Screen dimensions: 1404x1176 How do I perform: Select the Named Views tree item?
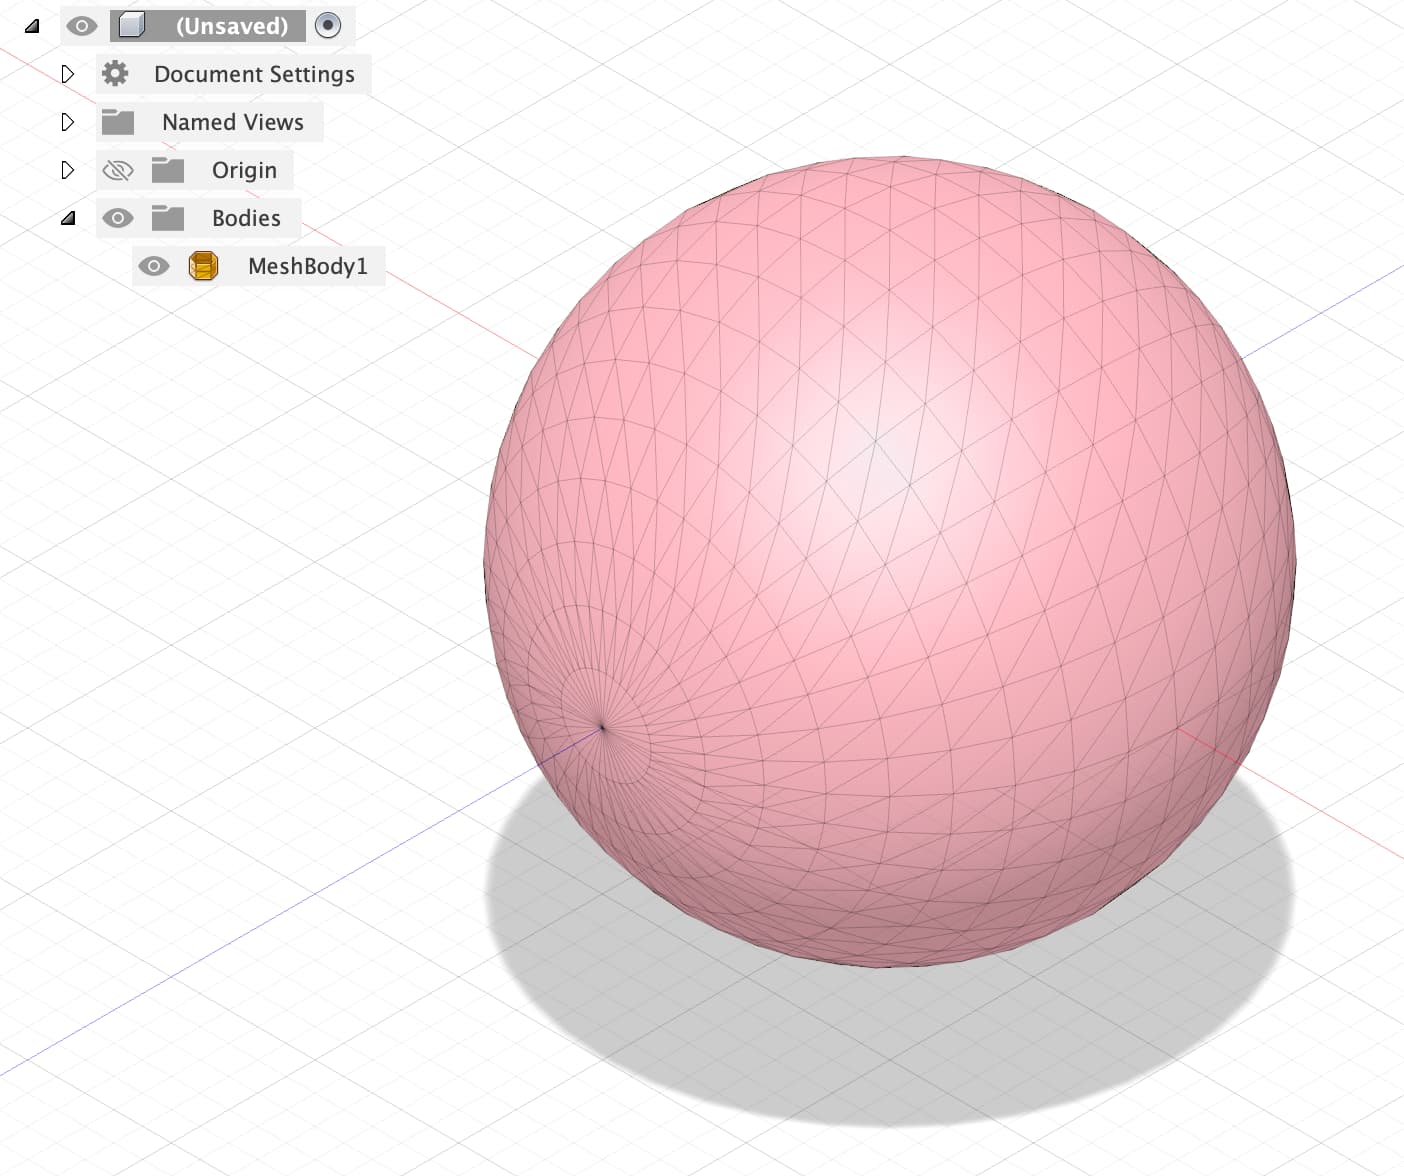(x=233, y=122)
